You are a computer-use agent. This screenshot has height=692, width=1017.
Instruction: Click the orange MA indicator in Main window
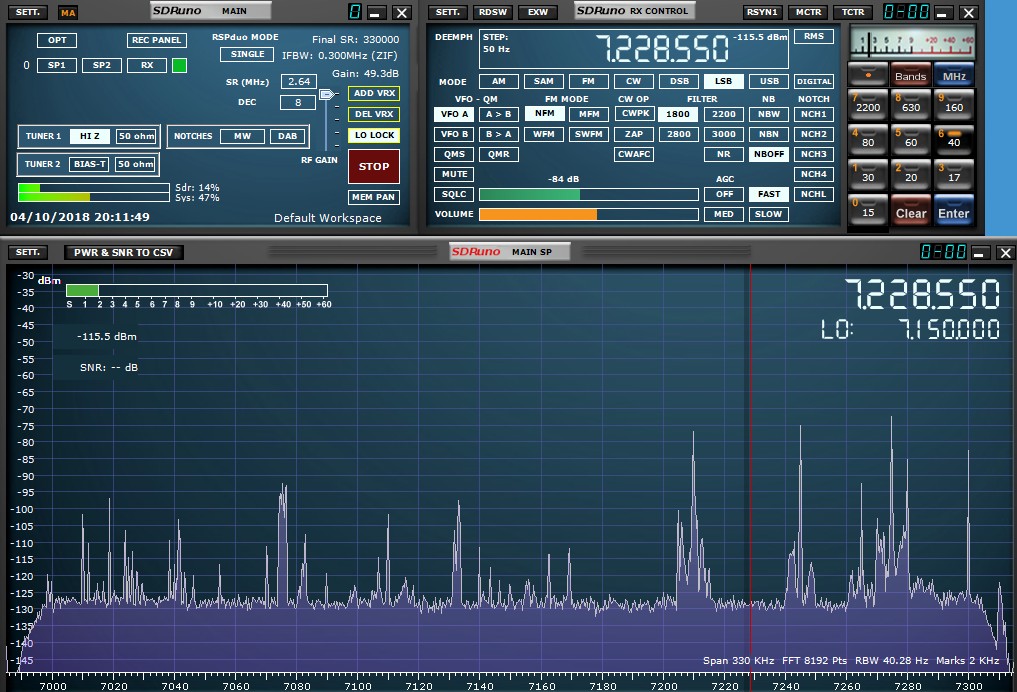pyautogui.click(x=67, y=12)
